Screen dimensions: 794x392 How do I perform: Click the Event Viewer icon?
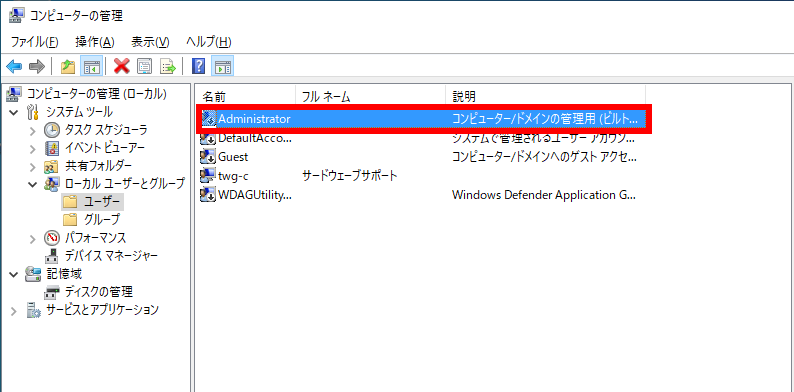(52, 148)
